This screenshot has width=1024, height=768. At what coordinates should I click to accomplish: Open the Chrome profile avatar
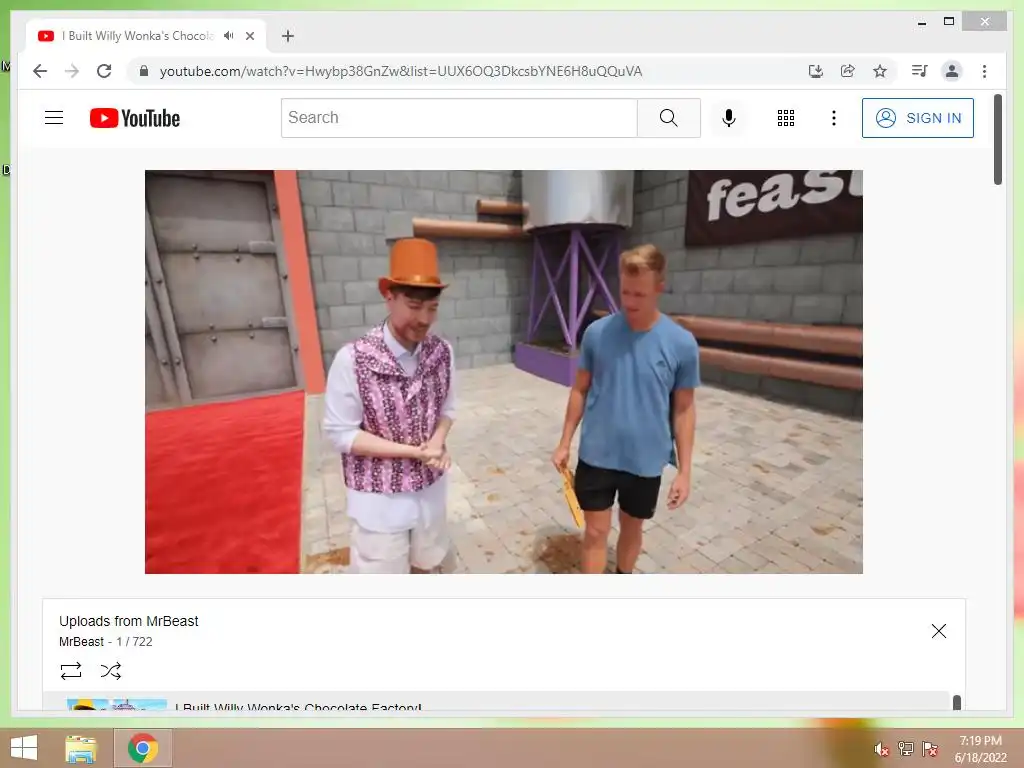tap(952, 71)
